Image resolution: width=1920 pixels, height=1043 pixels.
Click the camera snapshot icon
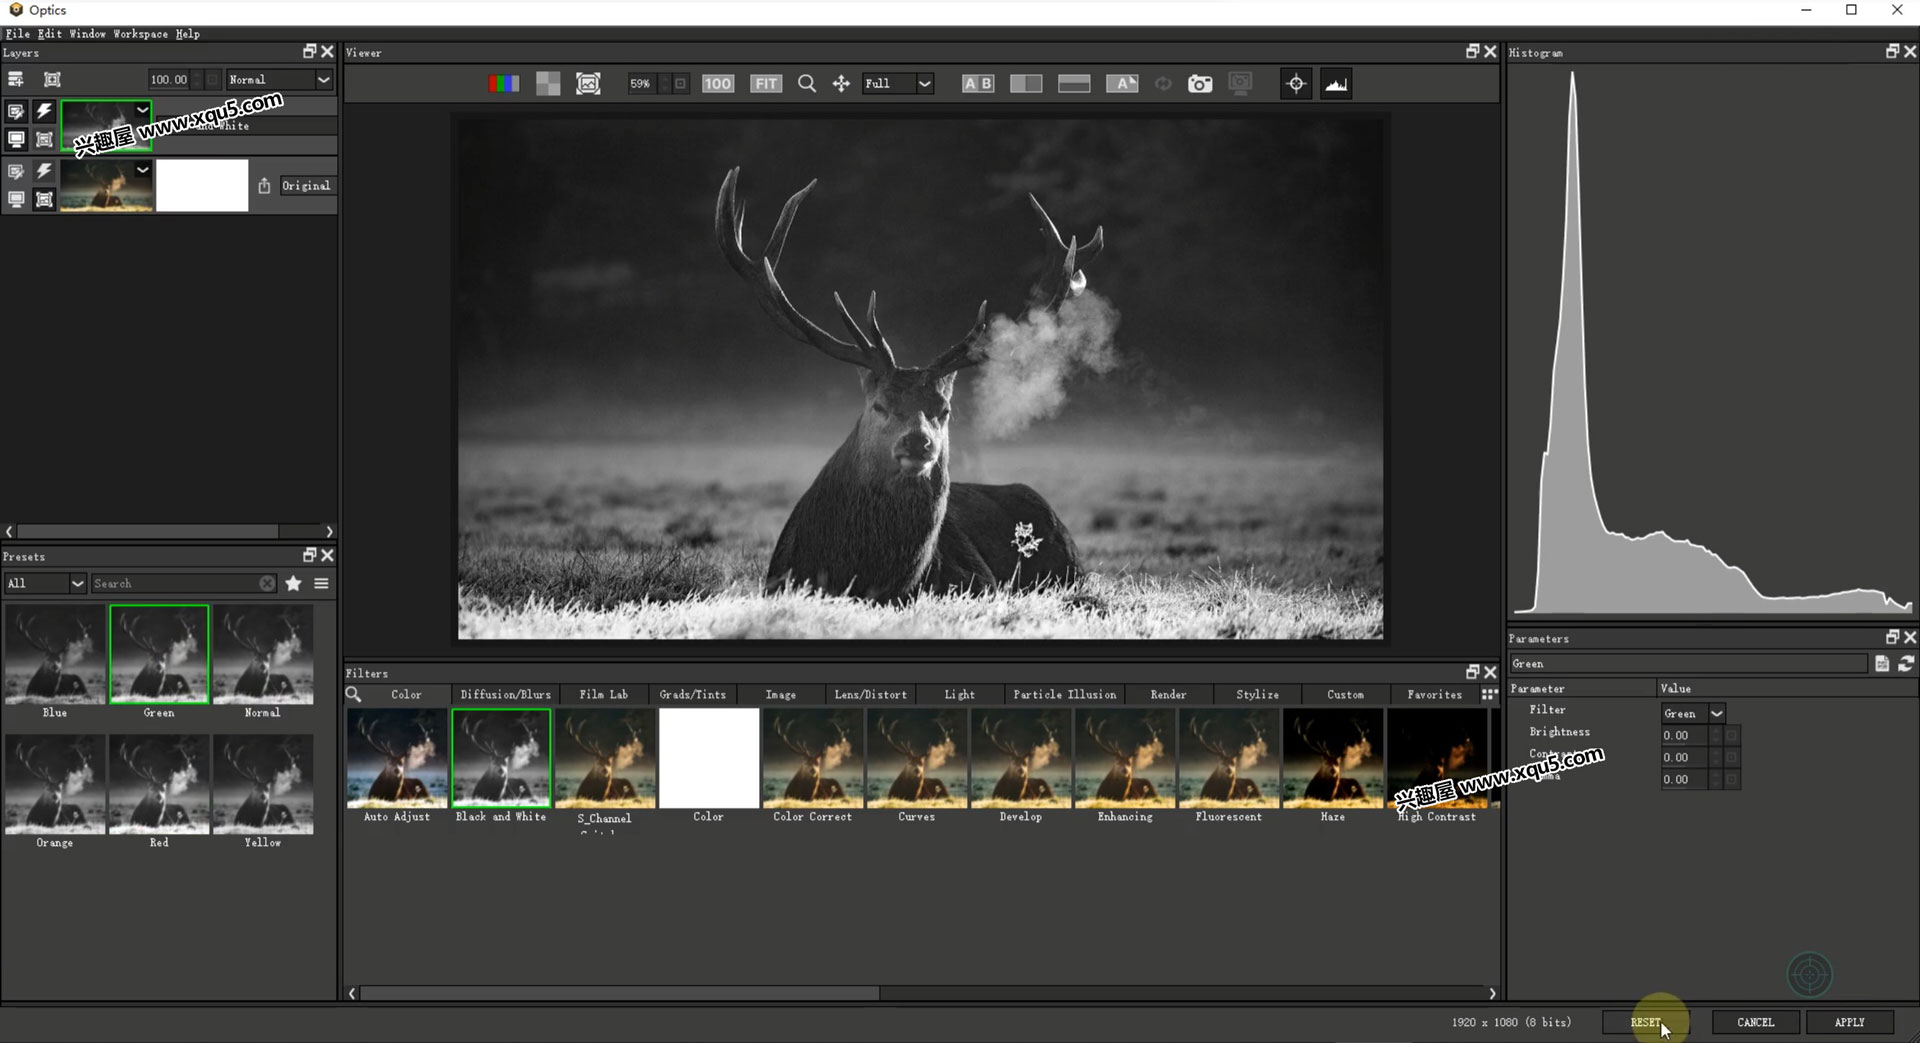[1200, 84]
